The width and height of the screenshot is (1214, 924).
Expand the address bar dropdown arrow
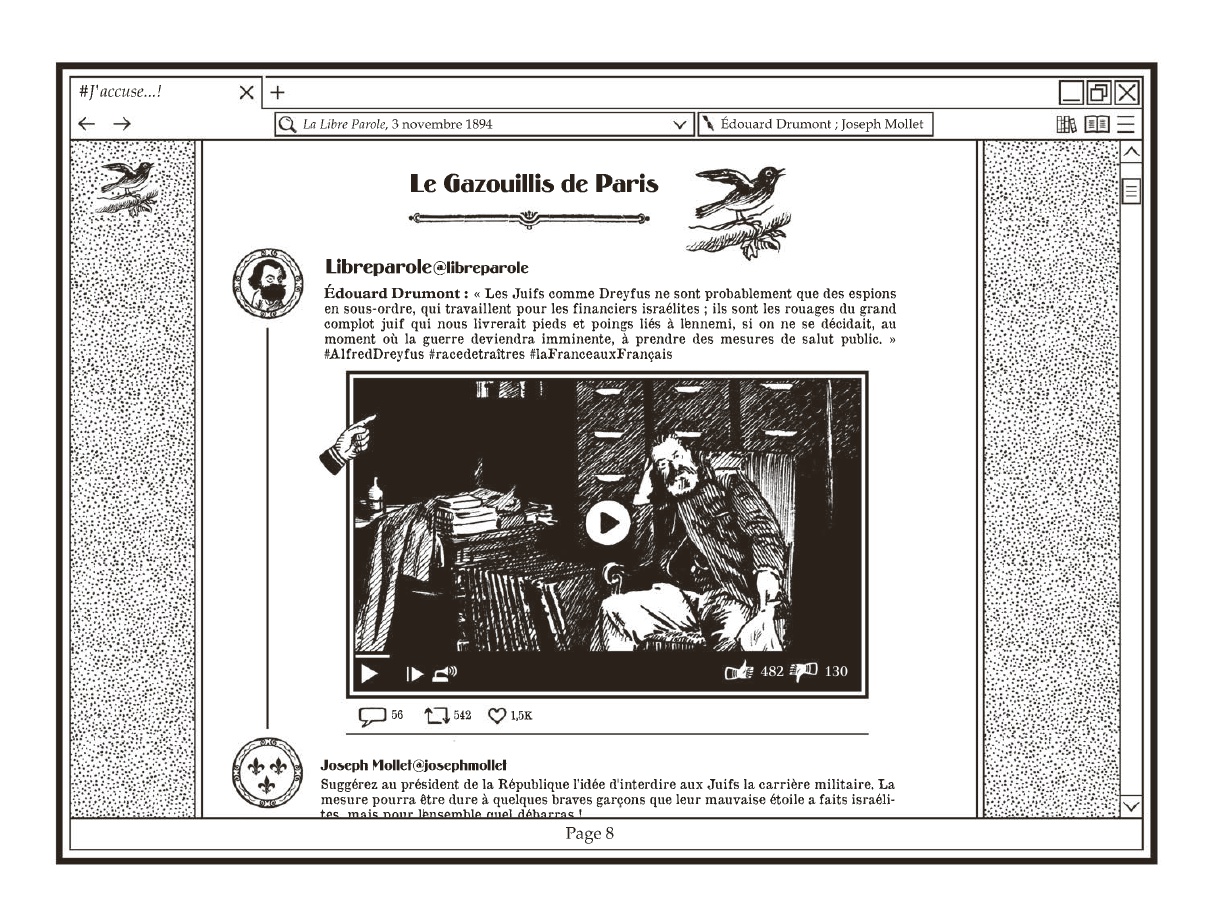[680, 125]
